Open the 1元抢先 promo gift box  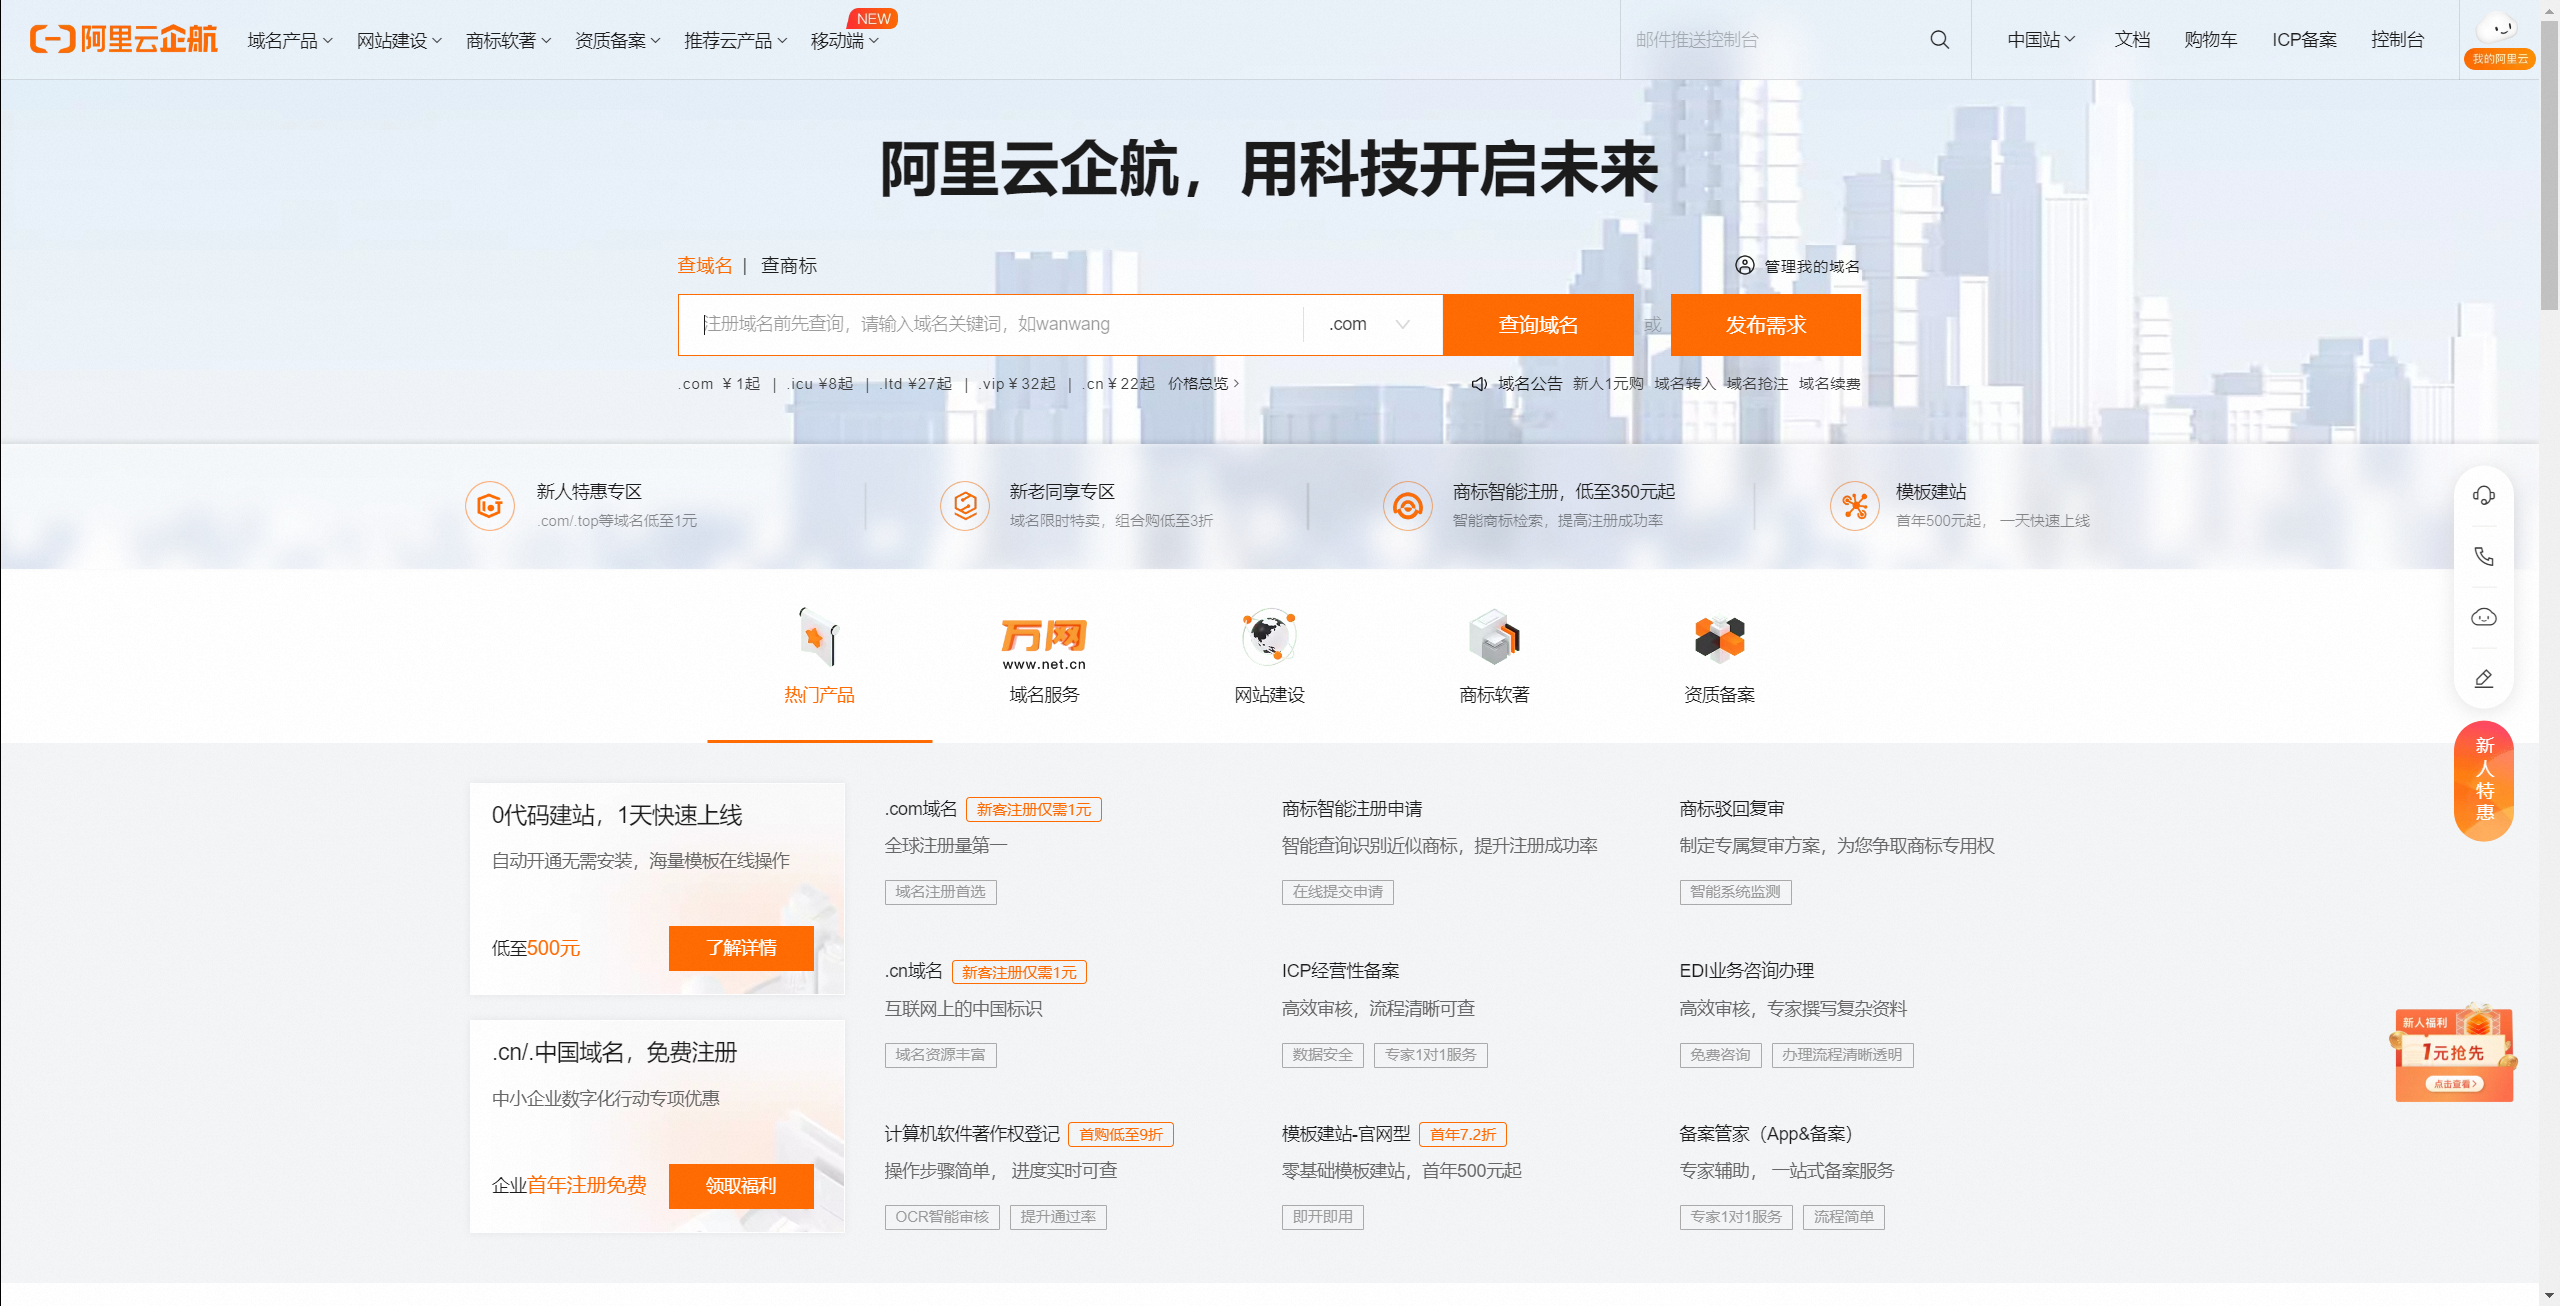coord(2454,1052)
